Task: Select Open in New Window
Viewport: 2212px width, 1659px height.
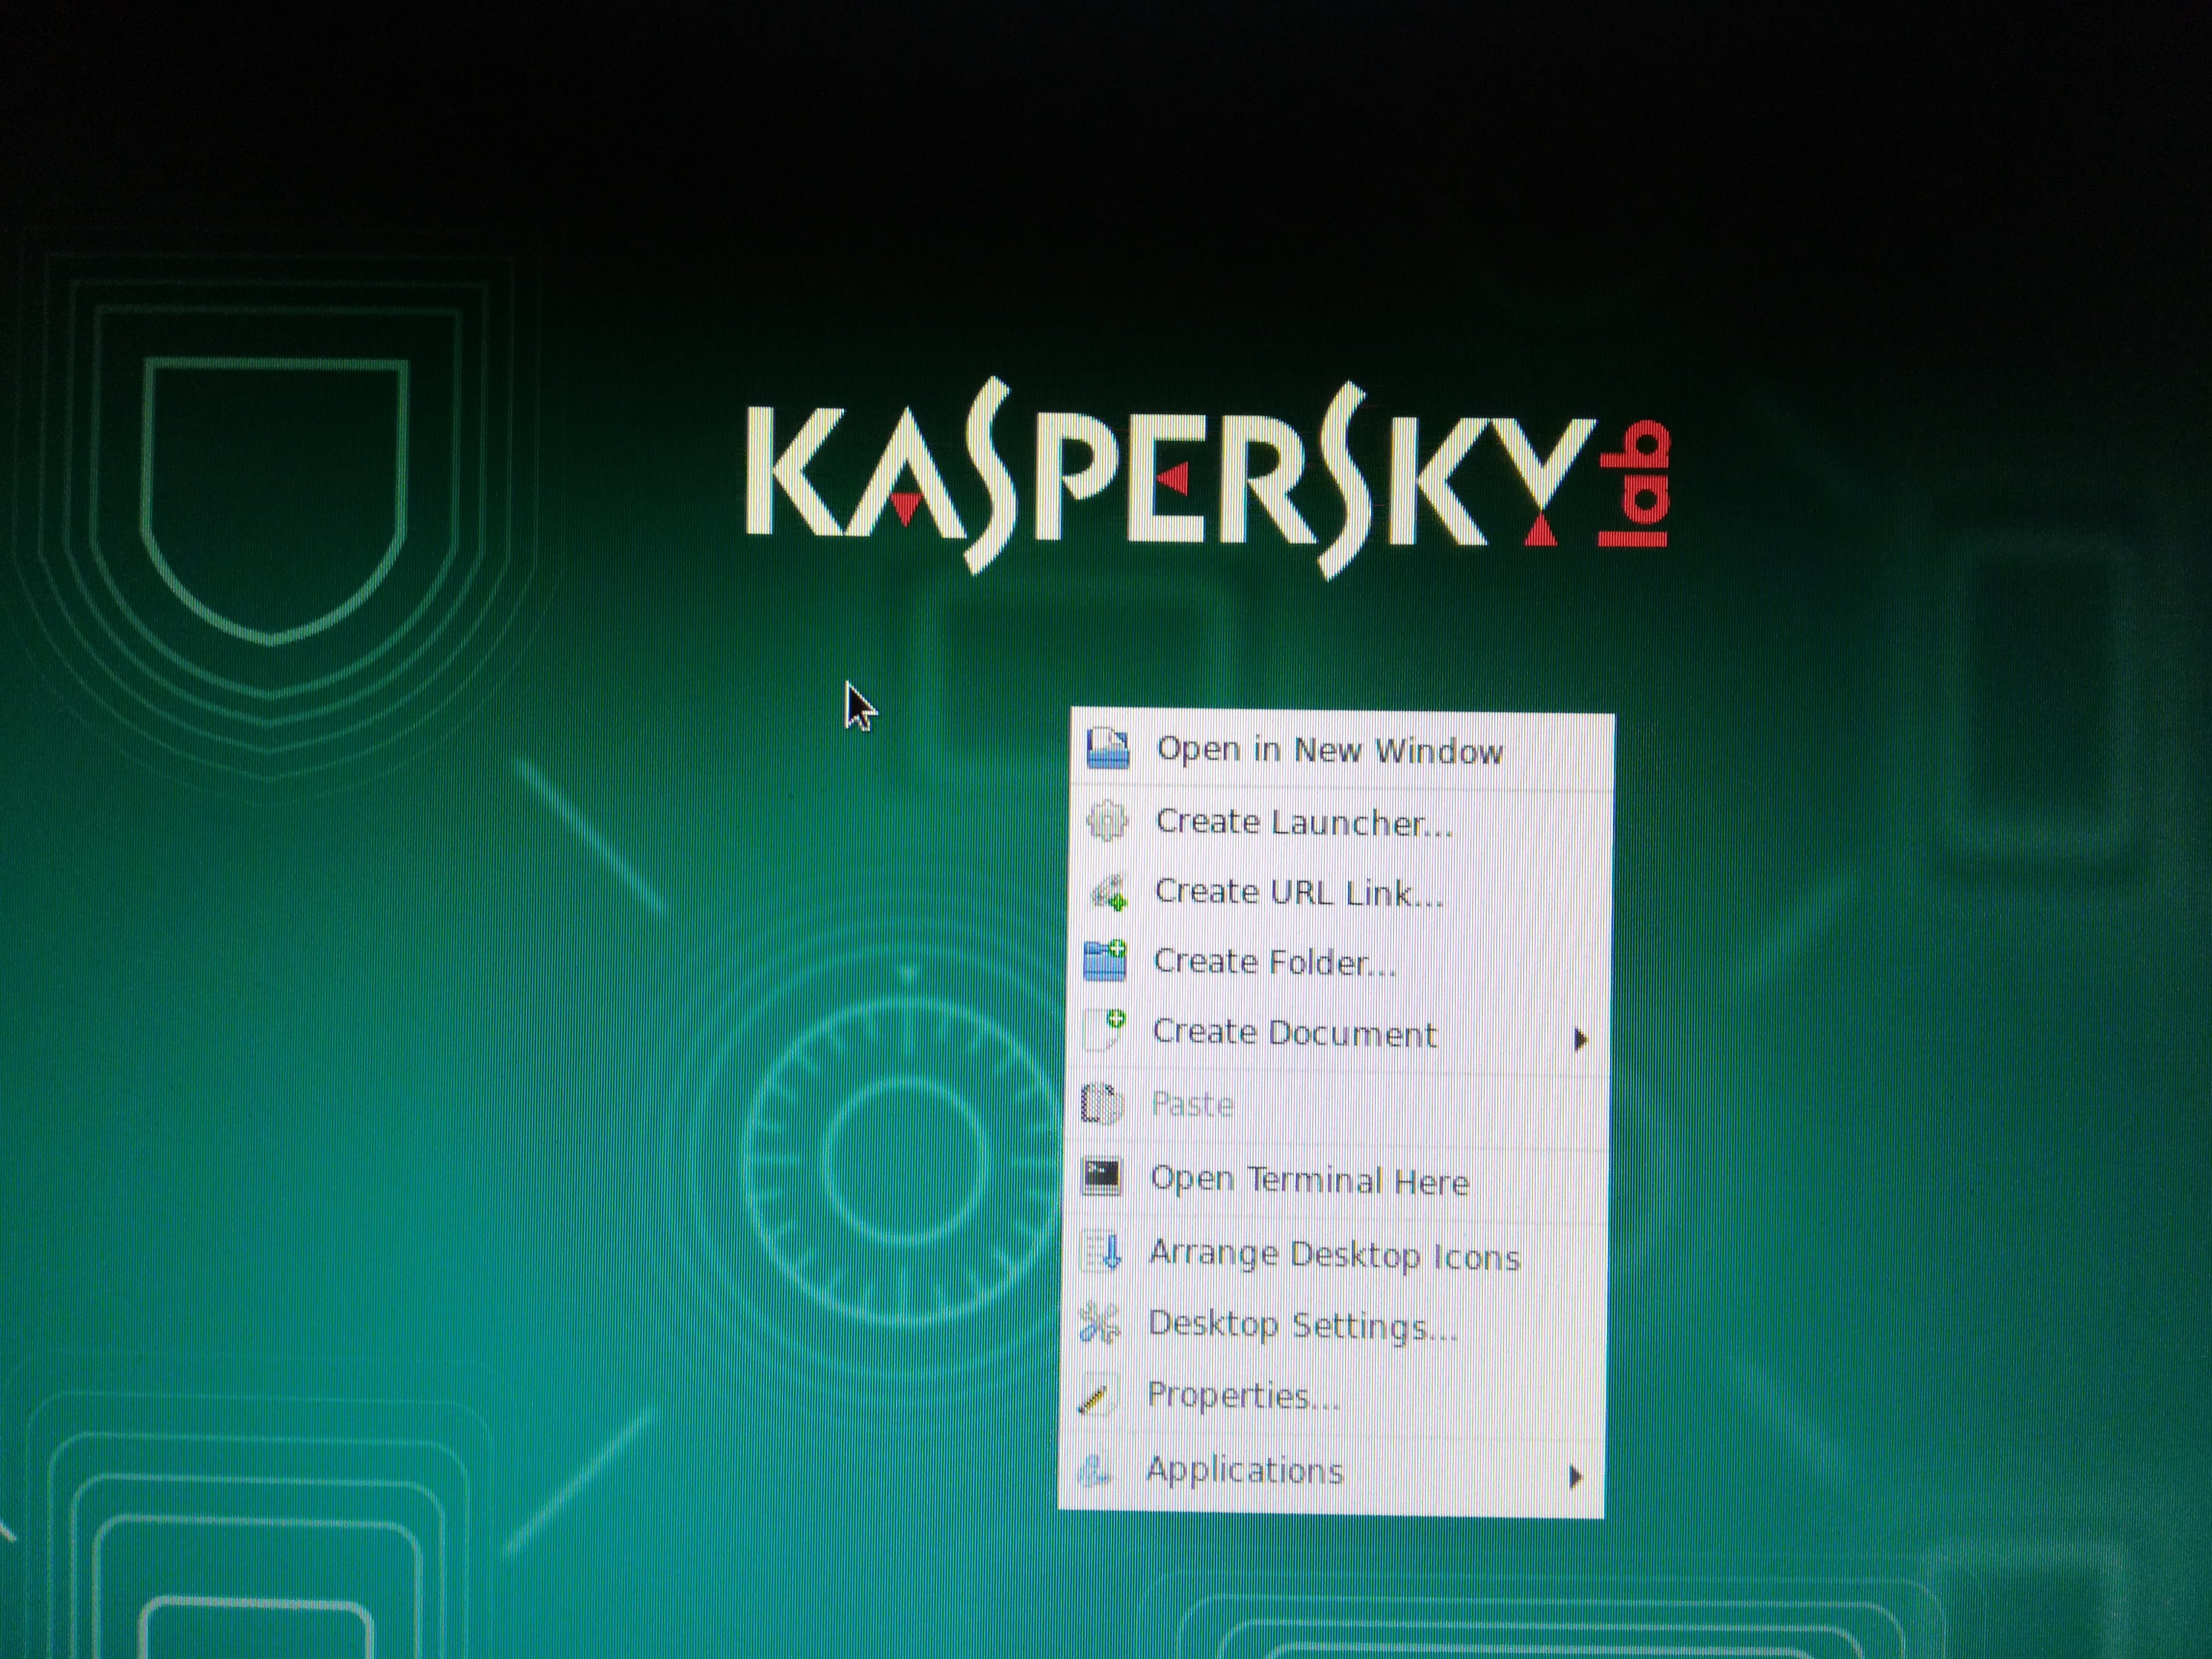Action: click(x=1329, y=750)
